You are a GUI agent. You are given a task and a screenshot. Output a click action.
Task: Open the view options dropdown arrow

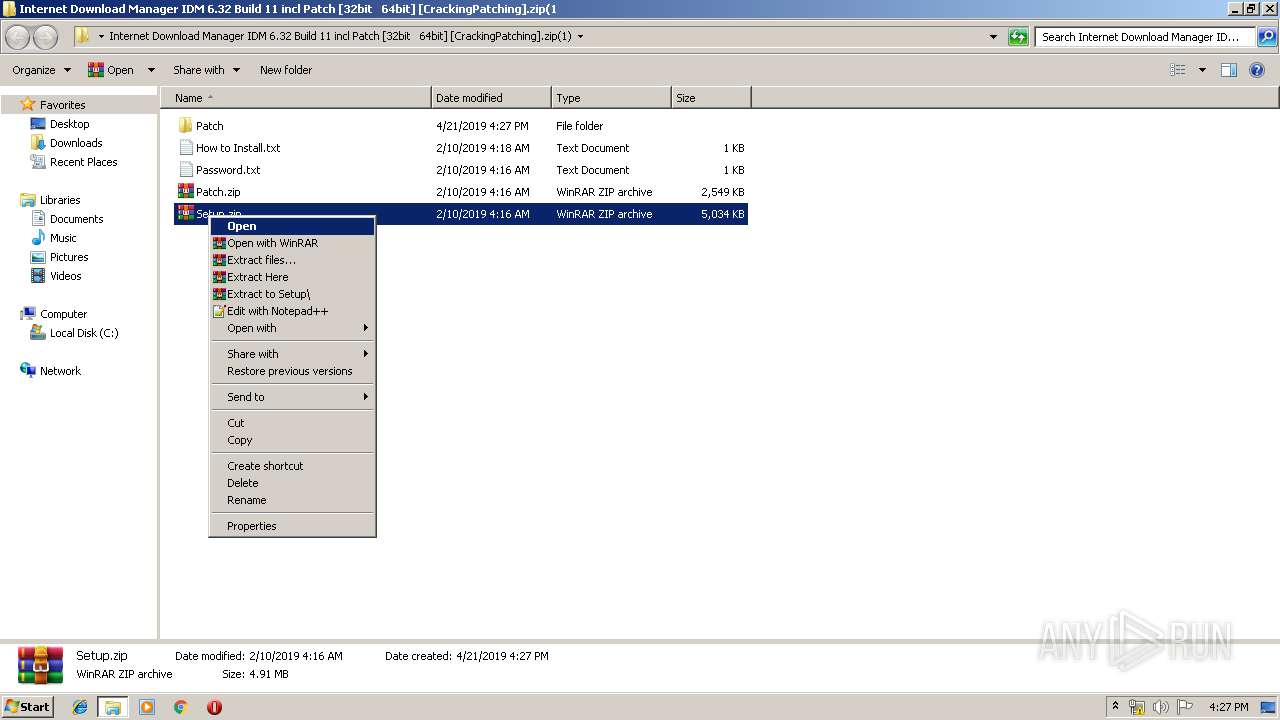pos(1202,70)
